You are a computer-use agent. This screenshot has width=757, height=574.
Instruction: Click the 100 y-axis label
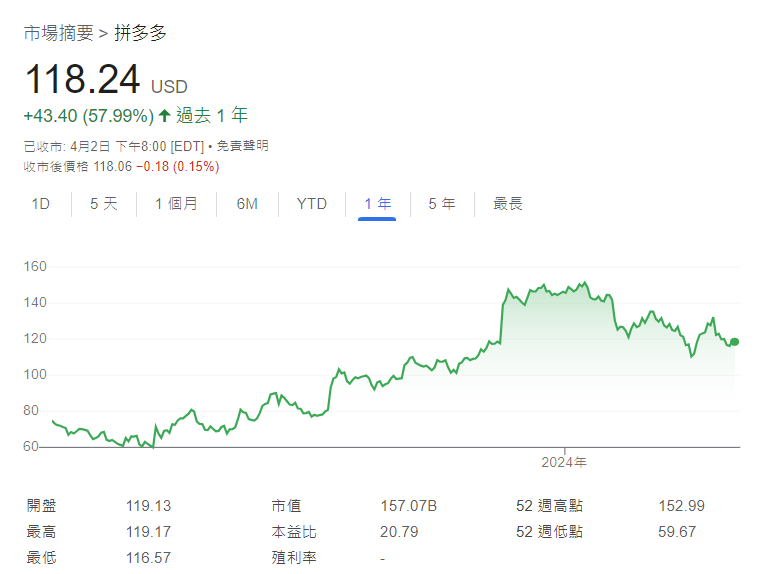35,375
